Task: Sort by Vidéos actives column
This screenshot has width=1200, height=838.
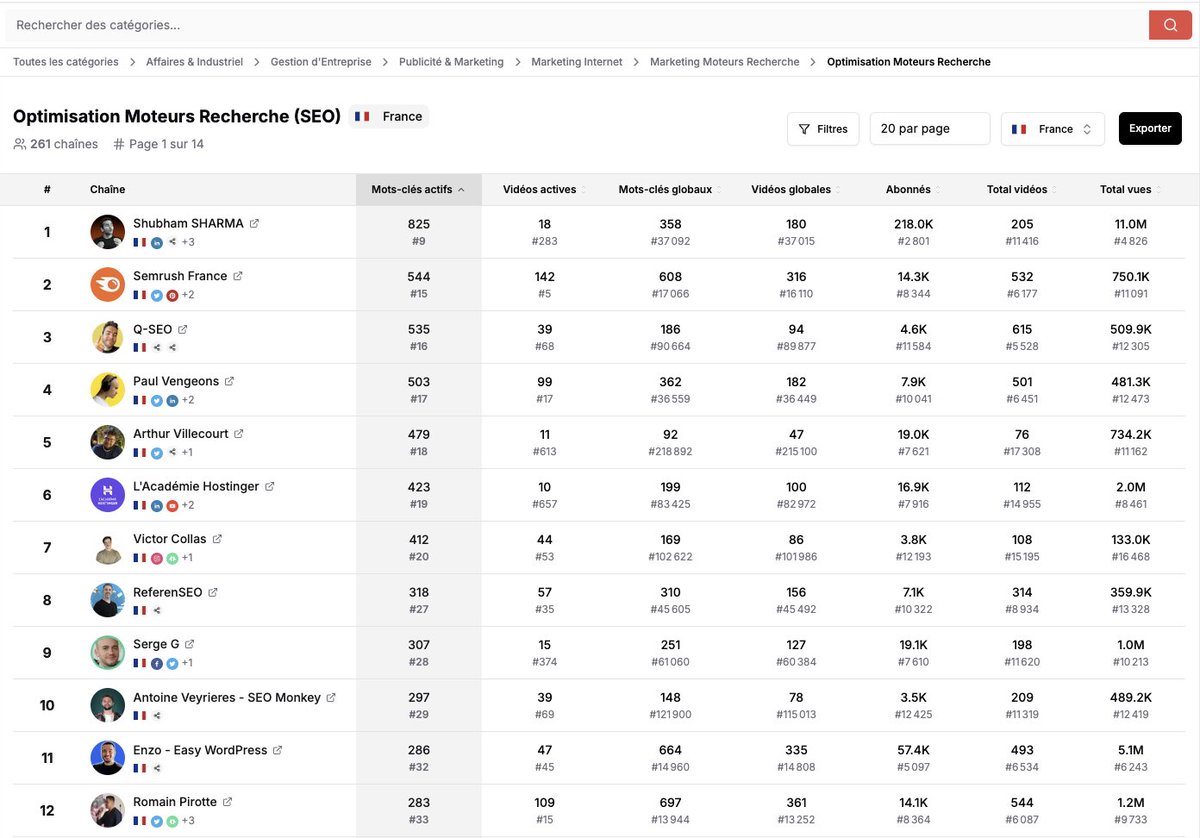Action: [x=544, y=190]
